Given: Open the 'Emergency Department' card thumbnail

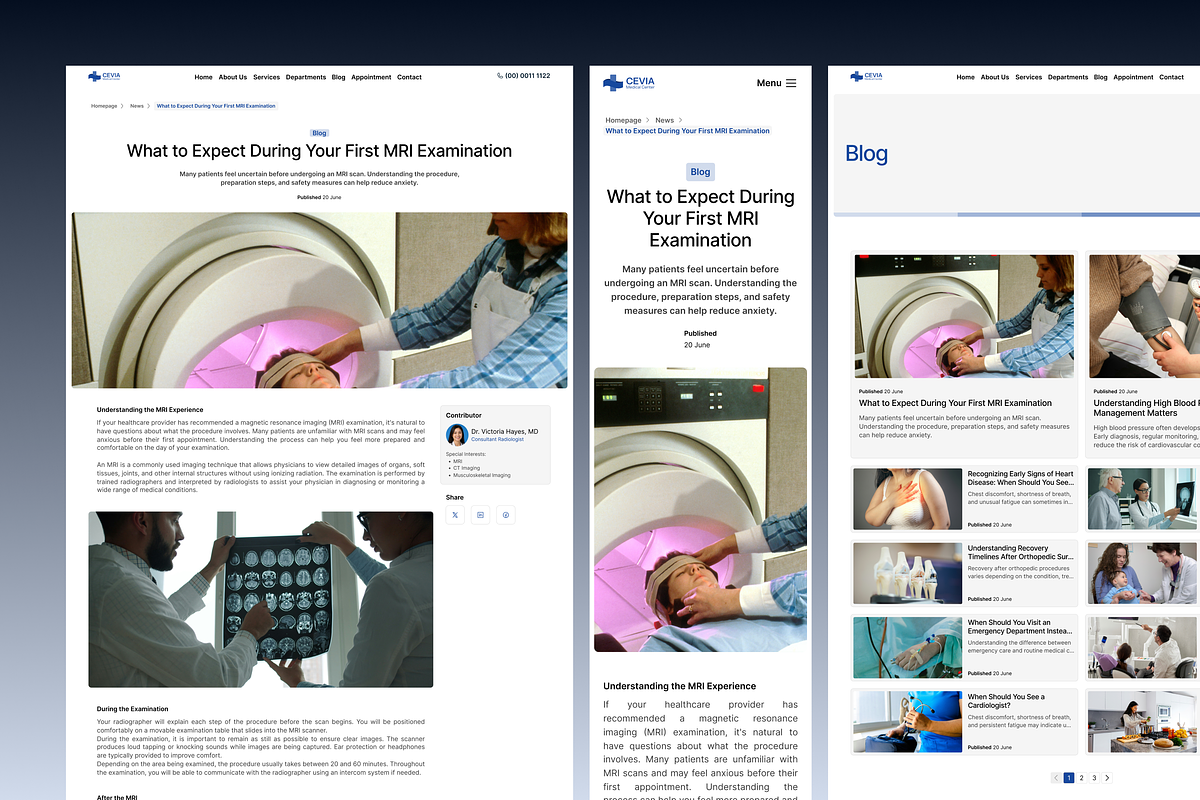Looking at the screenshot, I should pos(908,647).
